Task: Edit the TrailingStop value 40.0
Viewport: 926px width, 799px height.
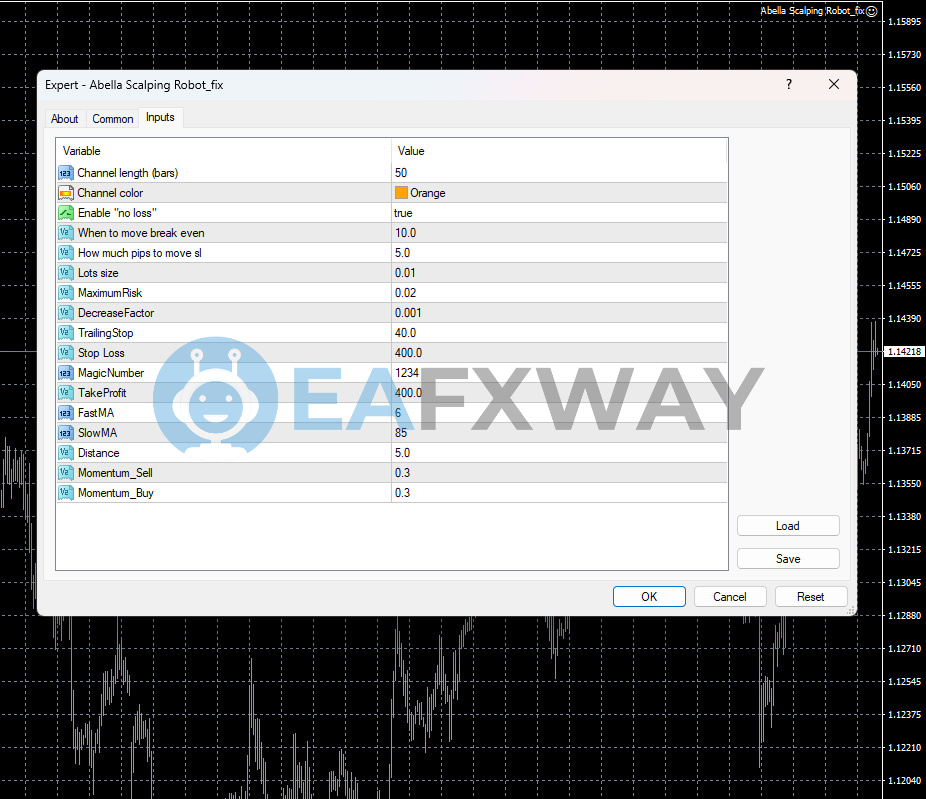Action: pos(559,333)
